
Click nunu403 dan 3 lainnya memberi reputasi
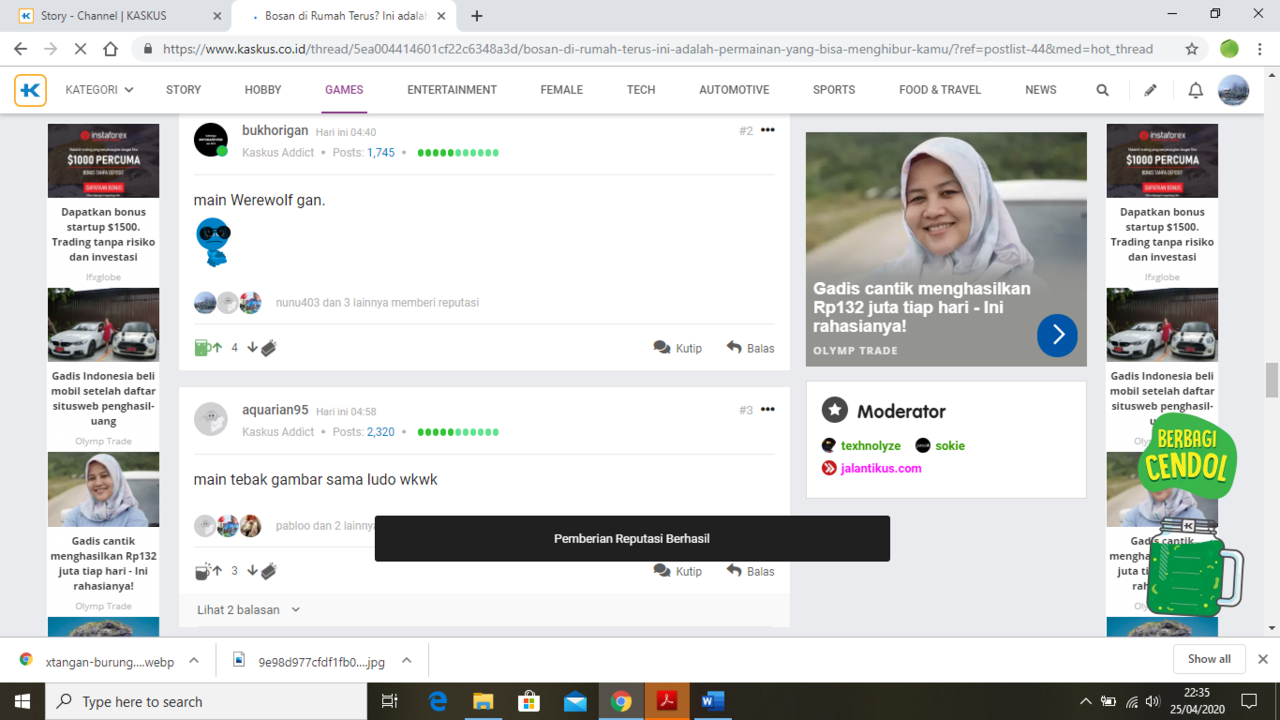(377, 303)
